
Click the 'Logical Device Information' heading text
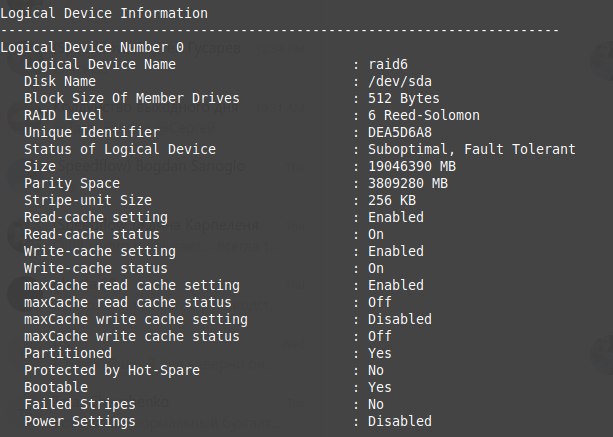[x=104, y=14]
